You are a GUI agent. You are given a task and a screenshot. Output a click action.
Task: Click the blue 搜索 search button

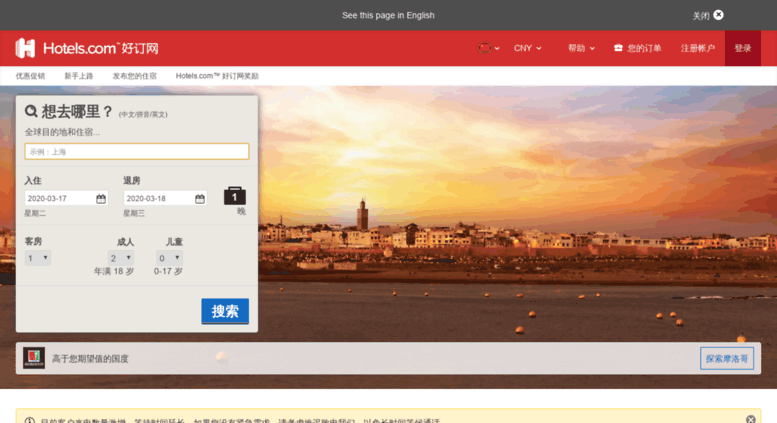[x=225, y=311]
